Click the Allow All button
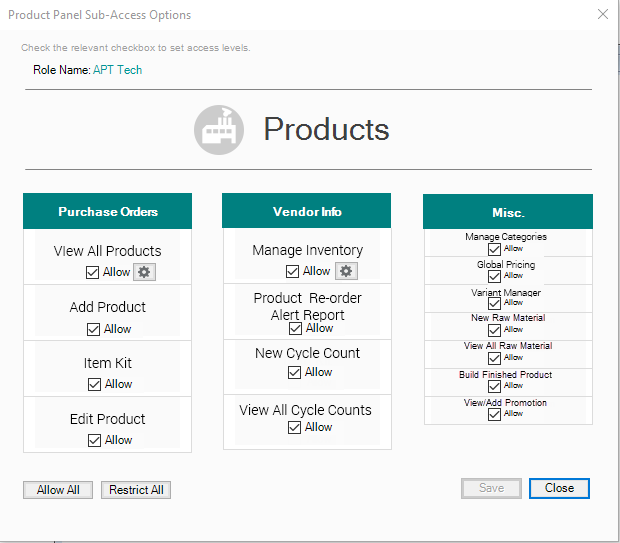Viewport: 620px width, 543px height. click(x=58, y=490)
